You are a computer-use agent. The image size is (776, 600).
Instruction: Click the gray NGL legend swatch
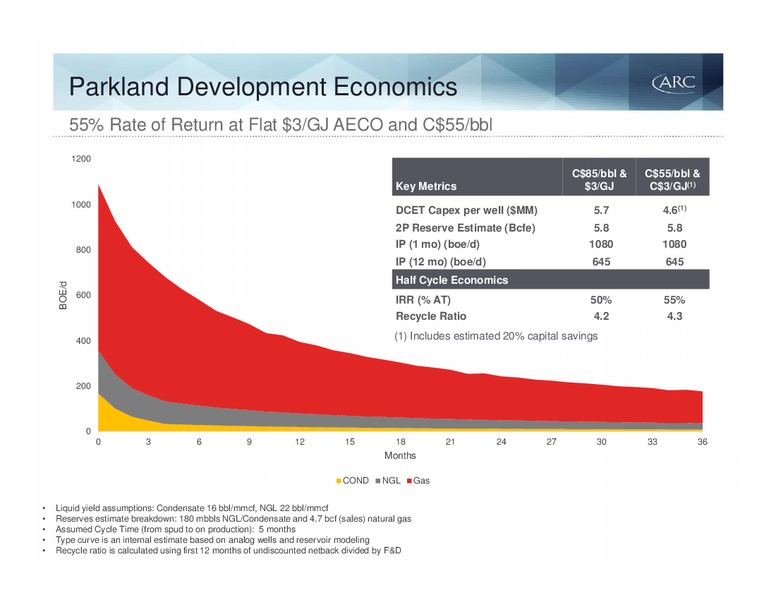pyautogui.click(x=378, y=481)
